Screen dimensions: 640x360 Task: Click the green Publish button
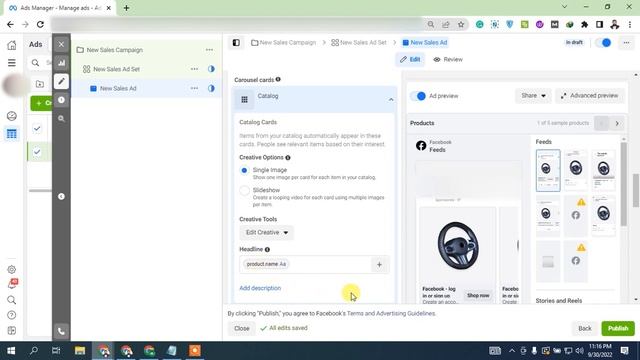pyautogui.click(x=618, y=329)
